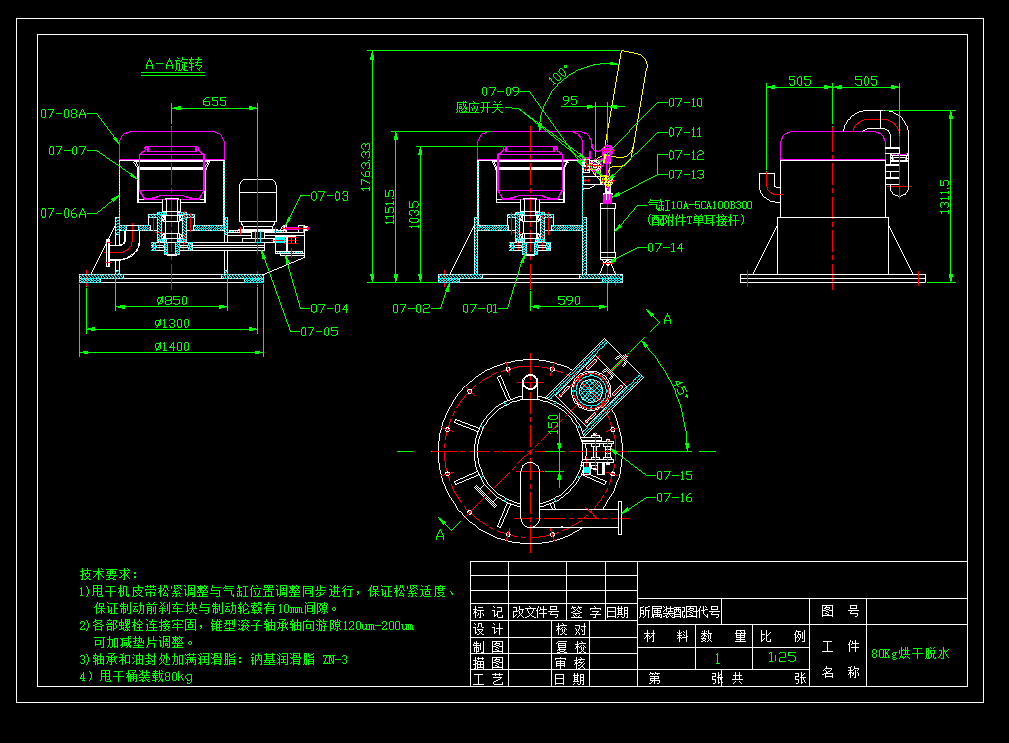
Task: Click the '描图' title block cell
Action: click(489, 663)
